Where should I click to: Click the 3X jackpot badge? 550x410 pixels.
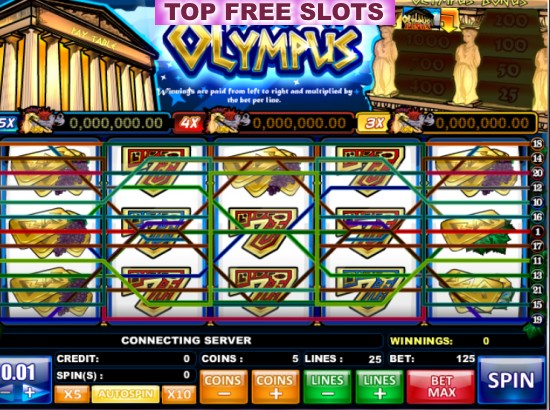374,123
